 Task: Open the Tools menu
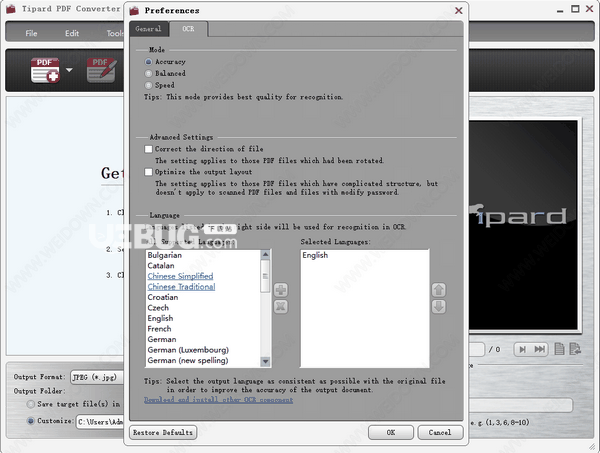pos(115,33)
